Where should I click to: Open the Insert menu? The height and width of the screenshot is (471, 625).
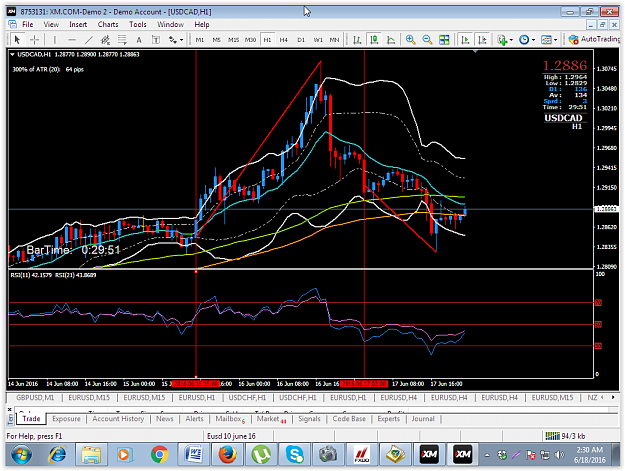point(78,24)
